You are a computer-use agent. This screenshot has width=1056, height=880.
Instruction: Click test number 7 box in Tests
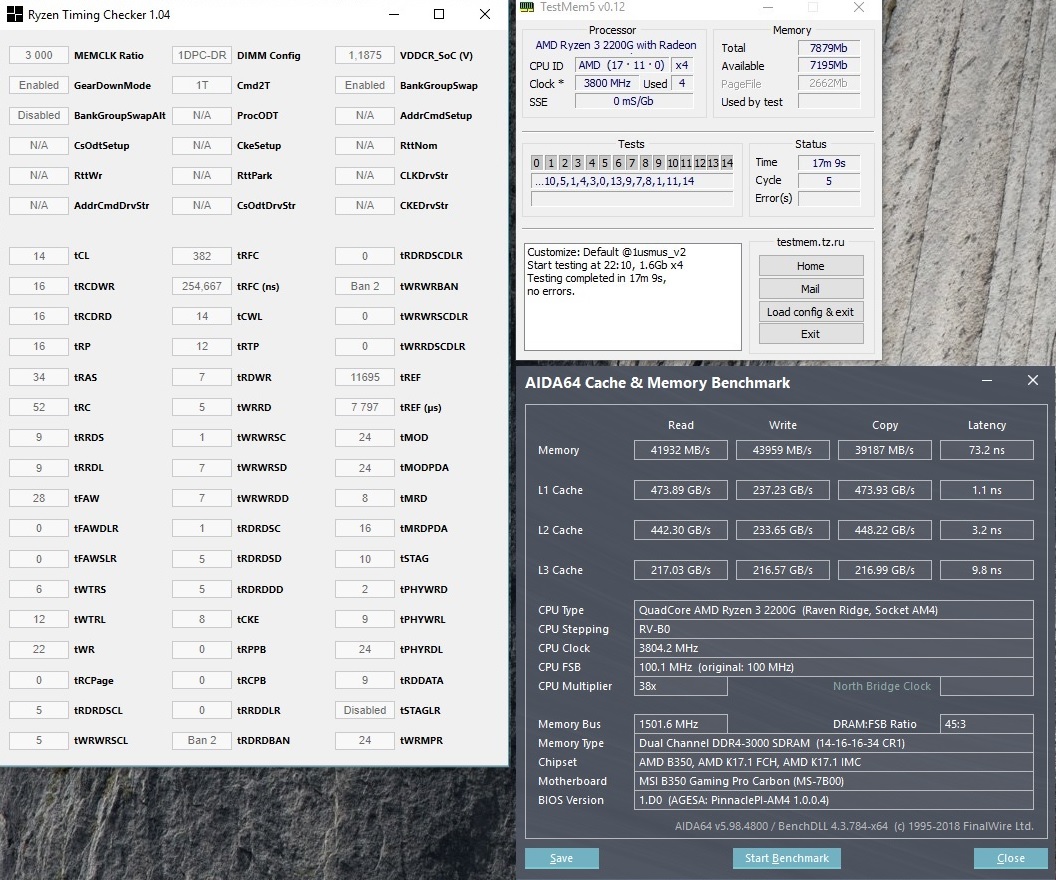632,163
